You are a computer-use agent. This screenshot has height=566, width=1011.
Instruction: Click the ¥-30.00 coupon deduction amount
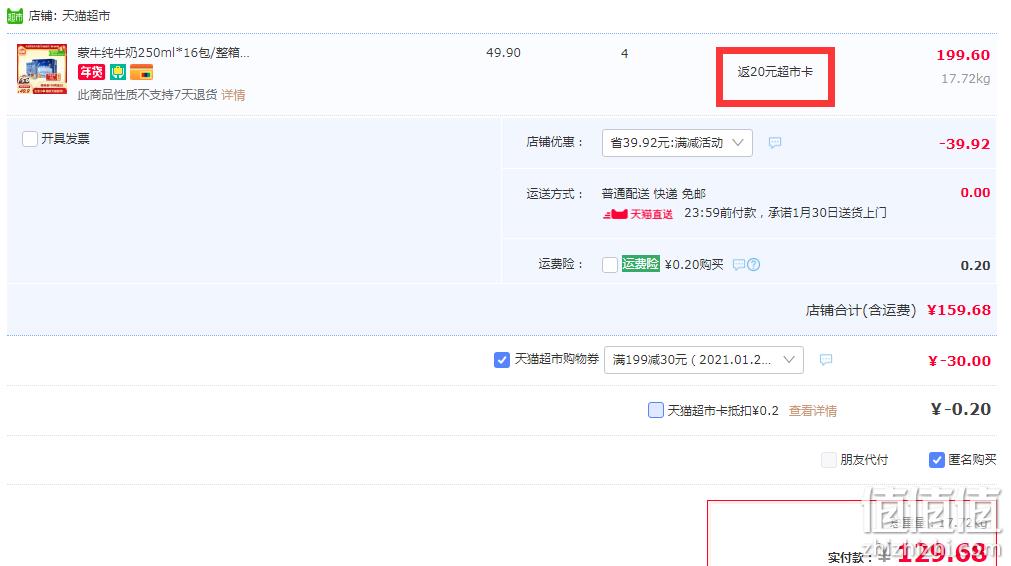coord(959,361)
